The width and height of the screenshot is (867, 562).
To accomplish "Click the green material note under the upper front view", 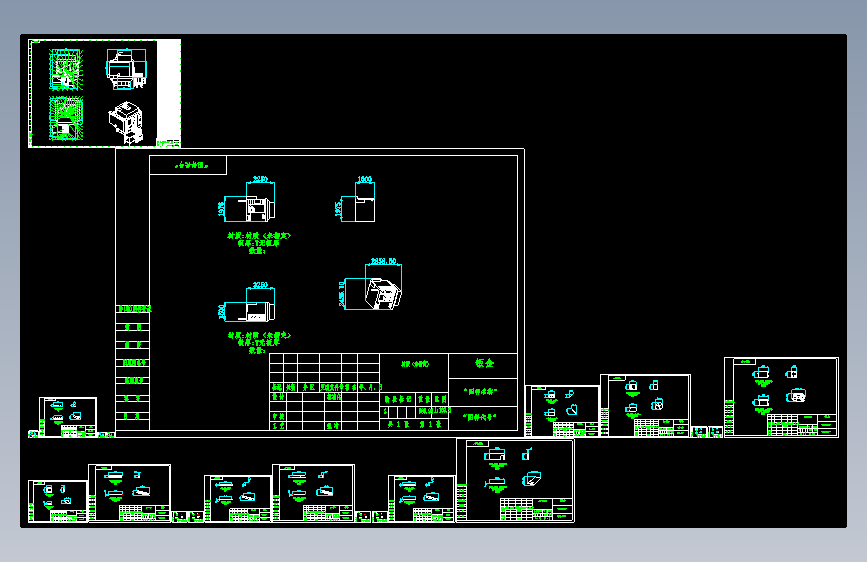I will click(259, 243).
